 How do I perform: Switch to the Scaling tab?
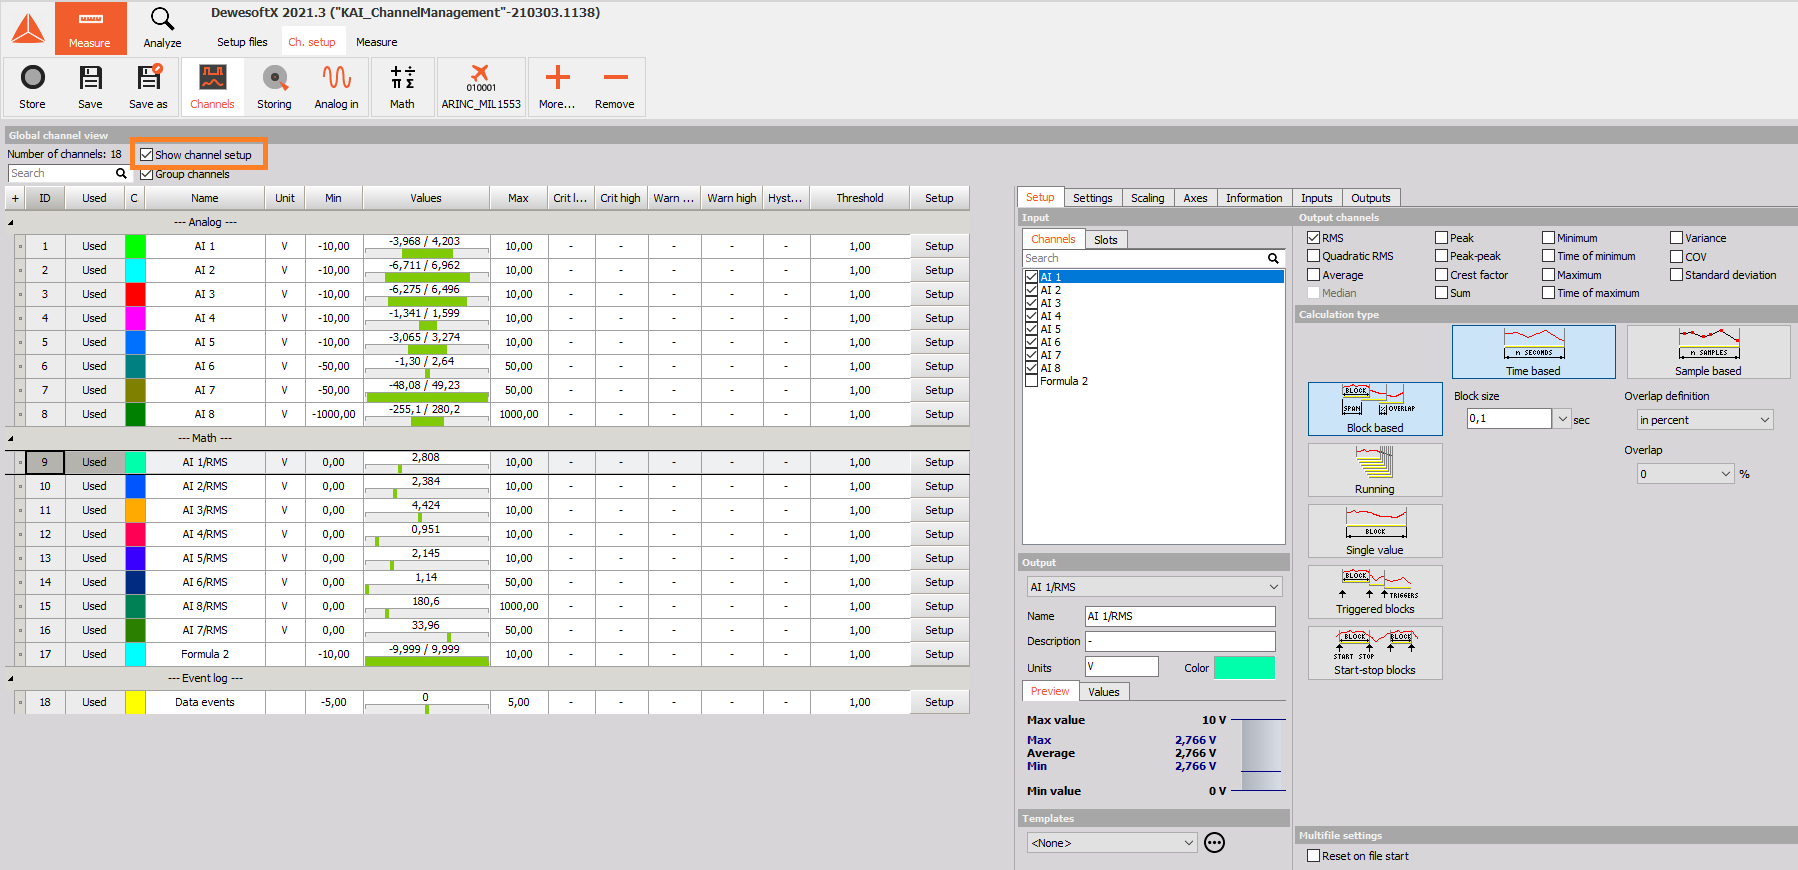point(1147,198)
